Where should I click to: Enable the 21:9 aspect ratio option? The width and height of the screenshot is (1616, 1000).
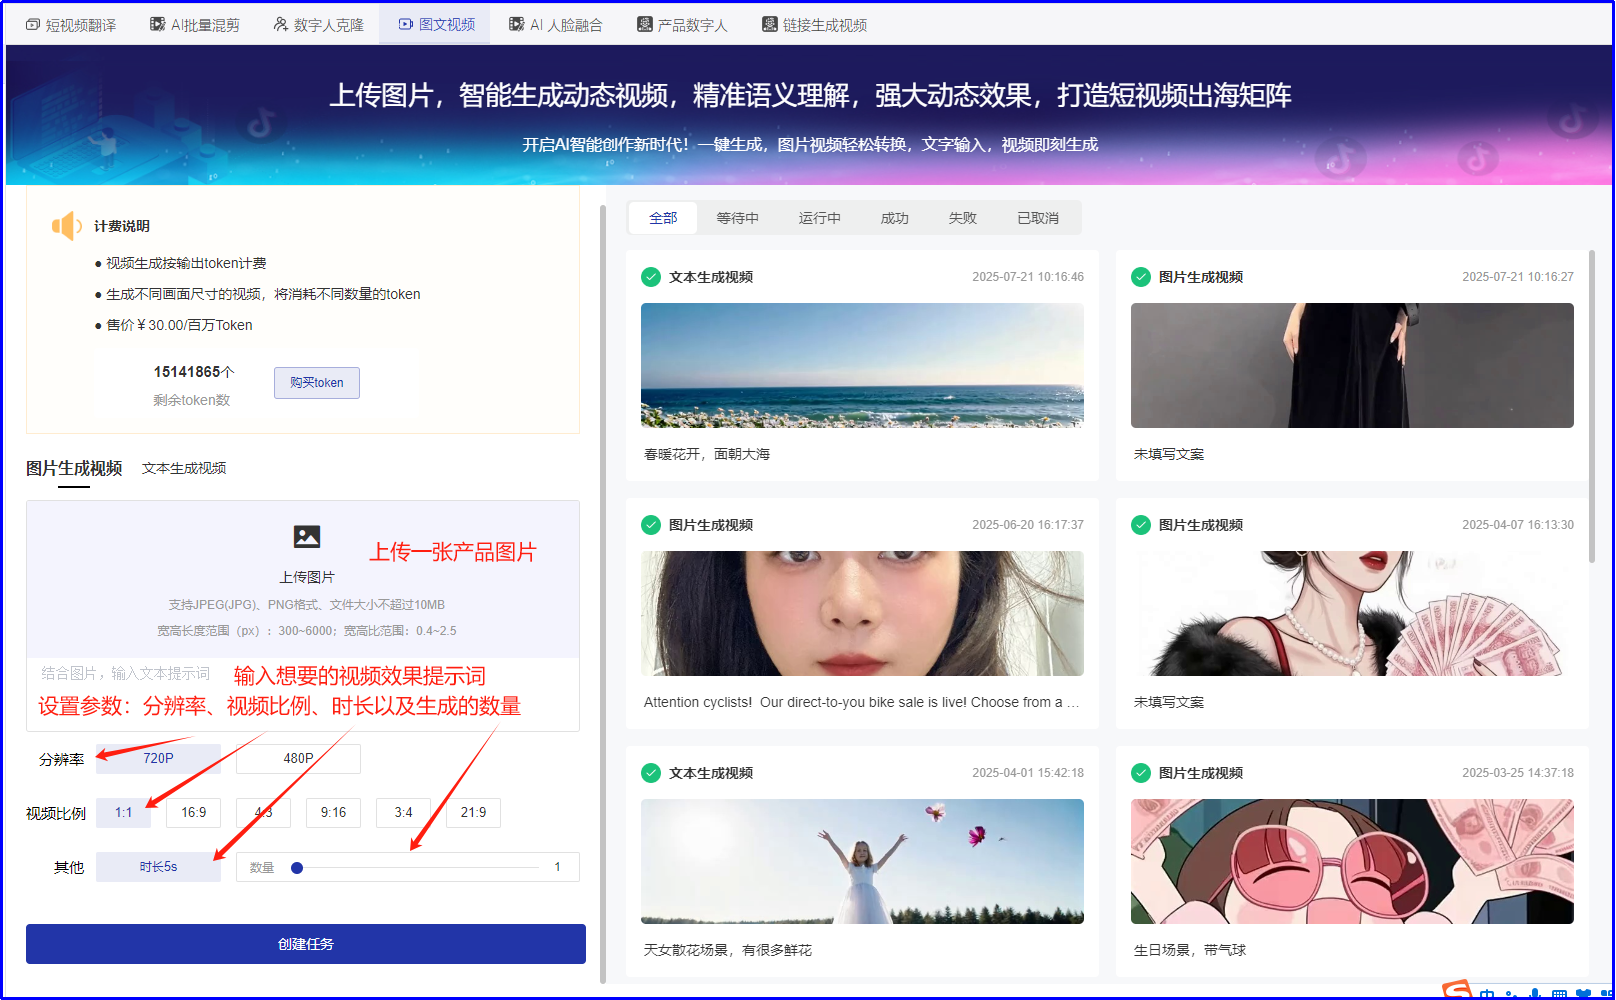point(472,812)
